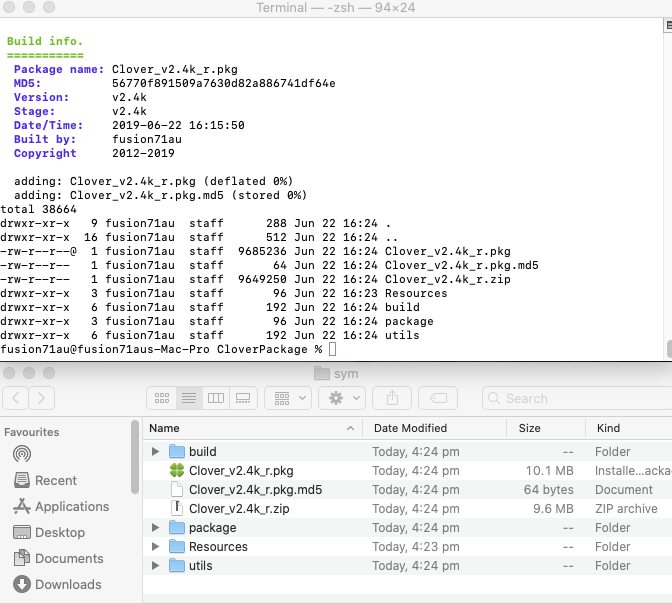The height and width of the screenshot is (603, 672).
Task: Click the MD5 hash in Terminal
Action: [x=224, y=83]
